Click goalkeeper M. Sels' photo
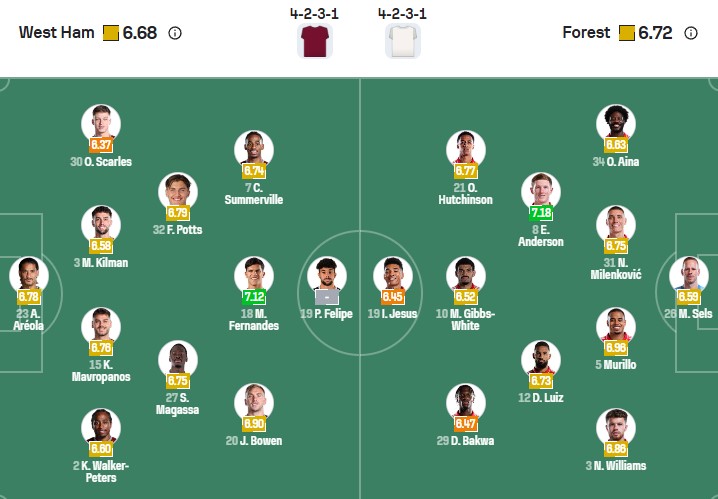Screen dimensions: 718x499 [689, 275]
